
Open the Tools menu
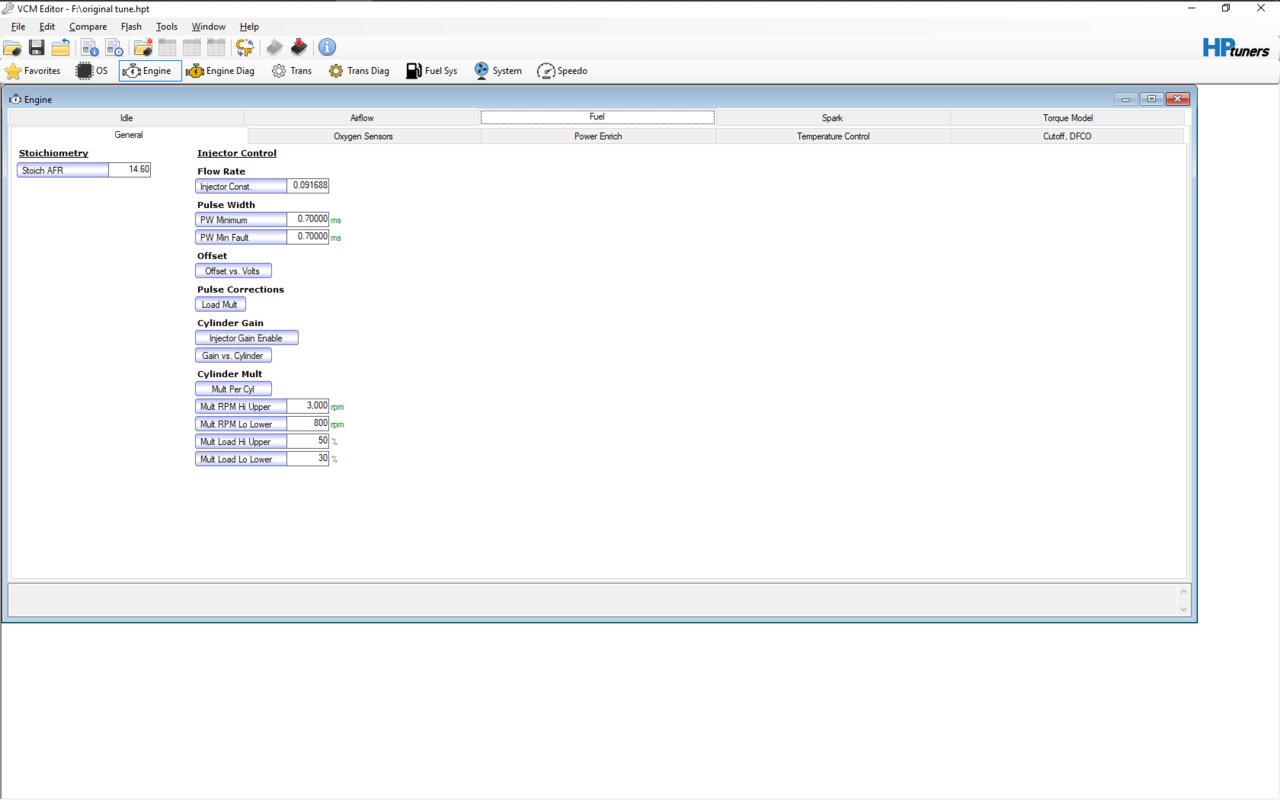point(167,27)
